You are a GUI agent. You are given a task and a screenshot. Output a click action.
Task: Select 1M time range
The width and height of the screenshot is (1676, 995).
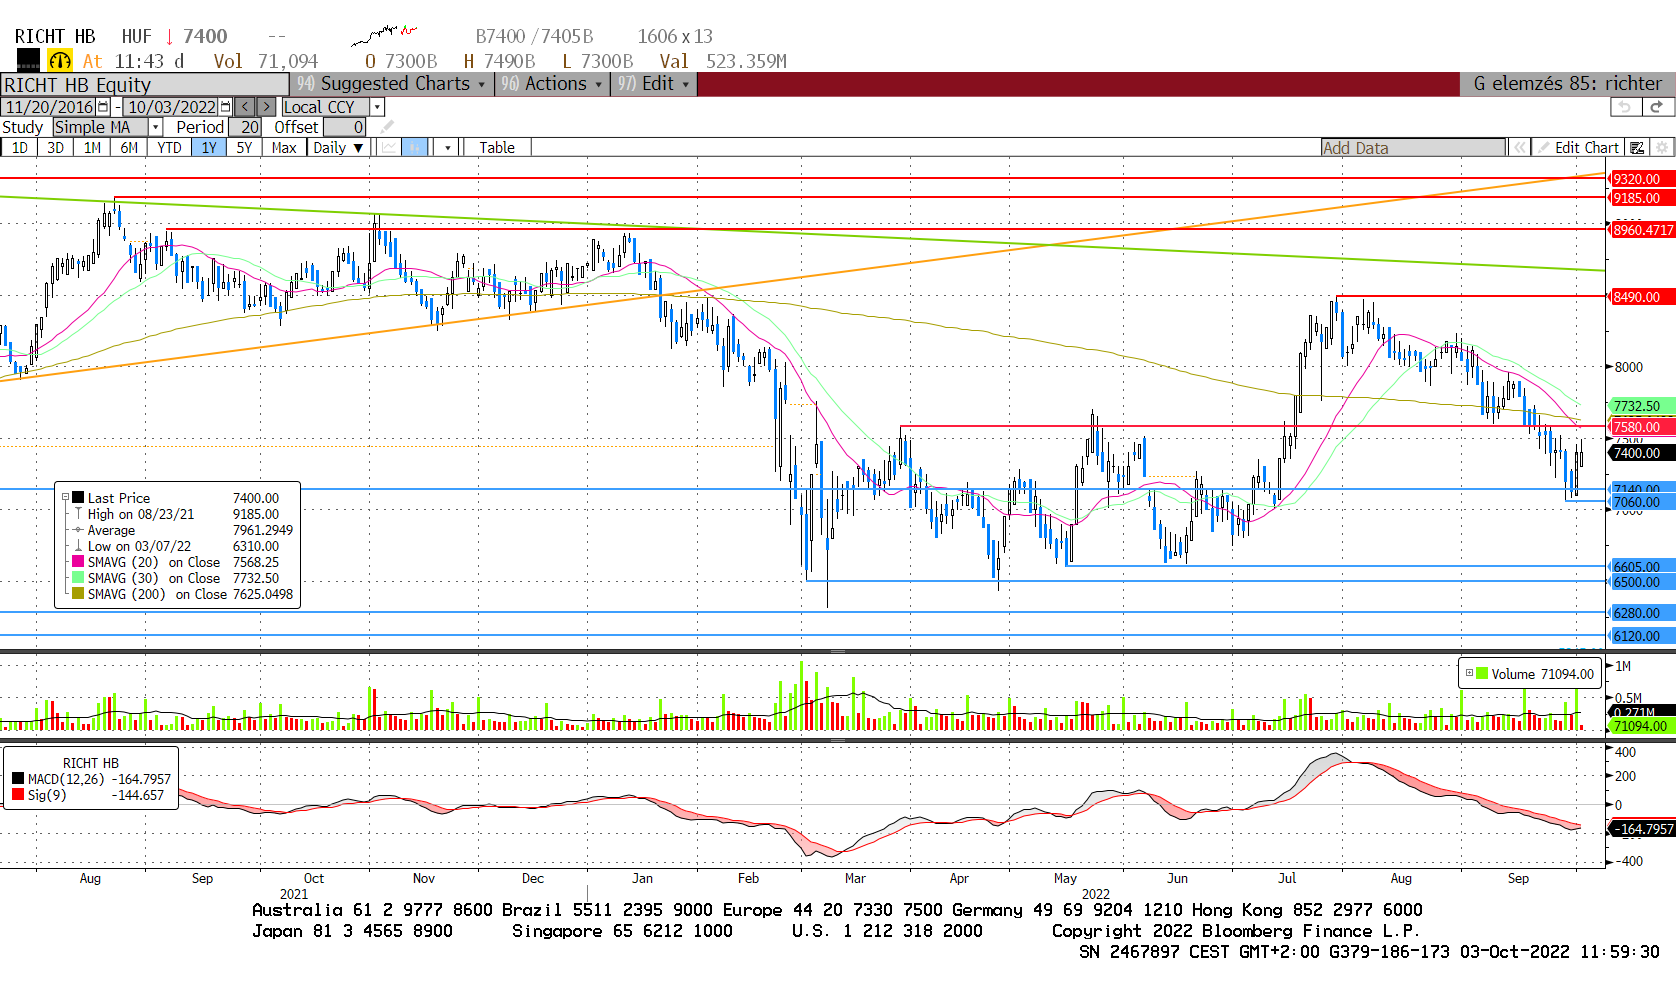coord(92,148)
